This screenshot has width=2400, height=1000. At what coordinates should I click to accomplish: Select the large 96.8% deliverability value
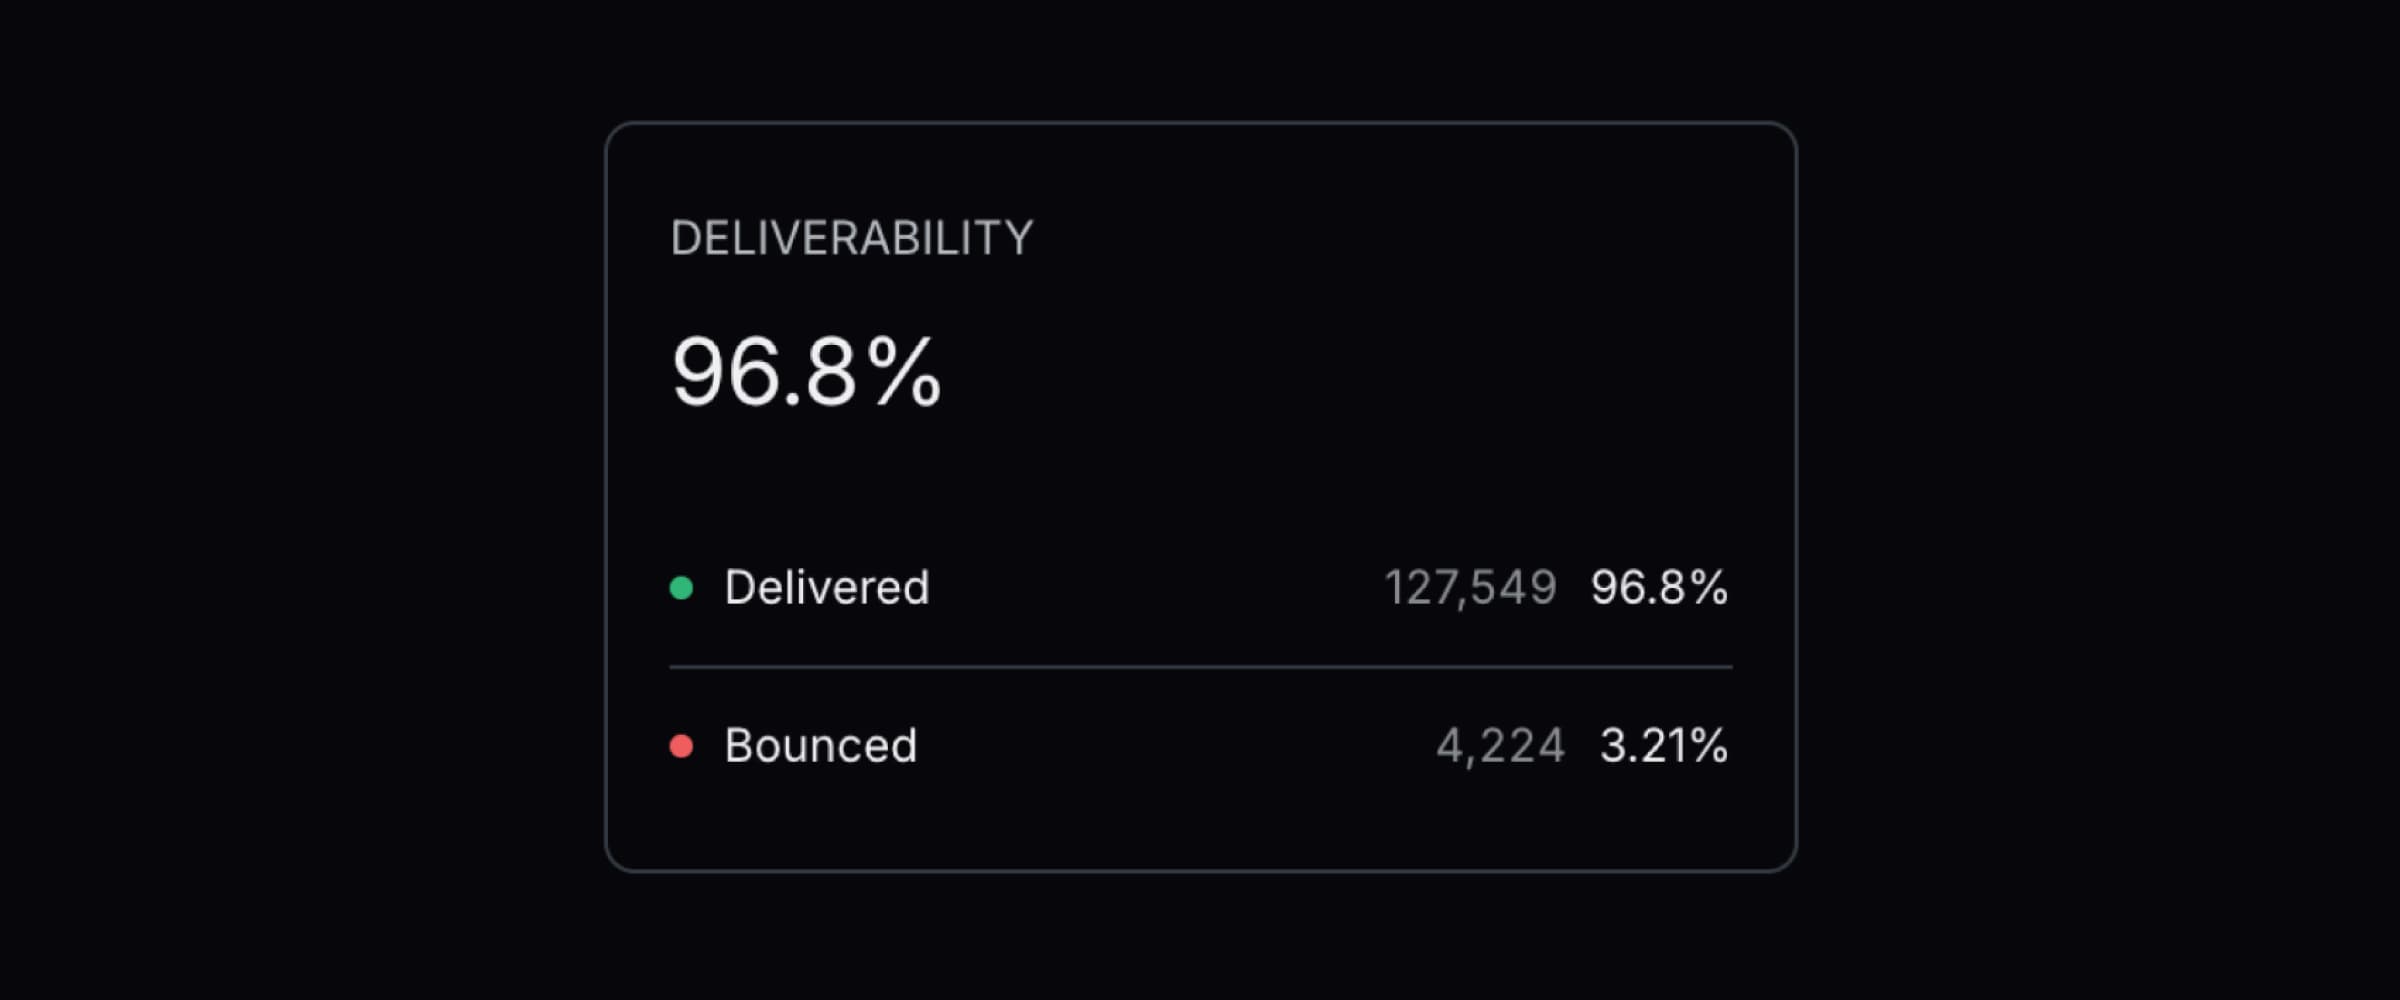pos(806,372)
